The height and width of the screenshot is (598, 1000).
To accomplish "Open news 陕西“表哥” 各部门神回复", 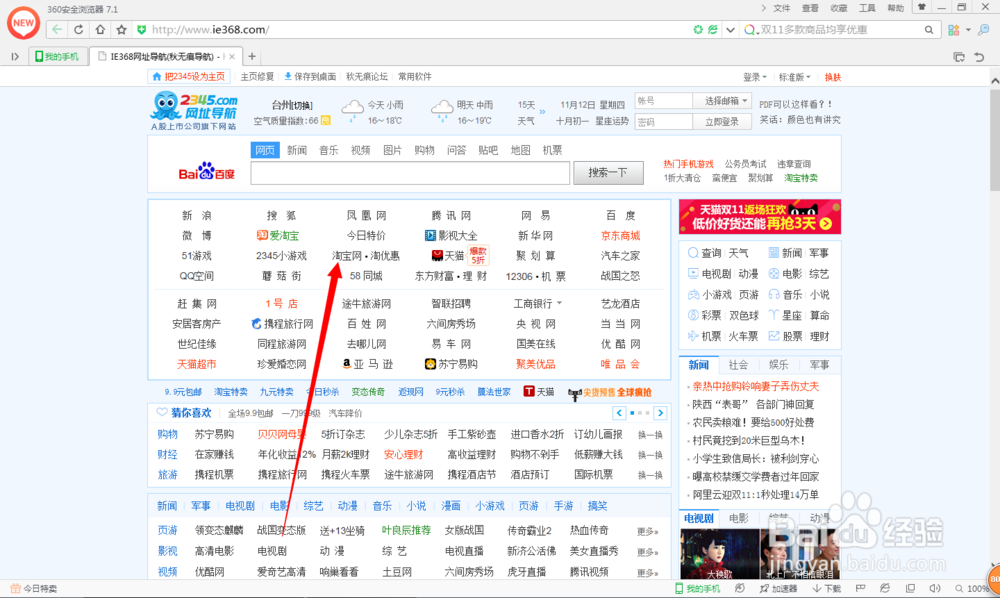I will point(753,404).
